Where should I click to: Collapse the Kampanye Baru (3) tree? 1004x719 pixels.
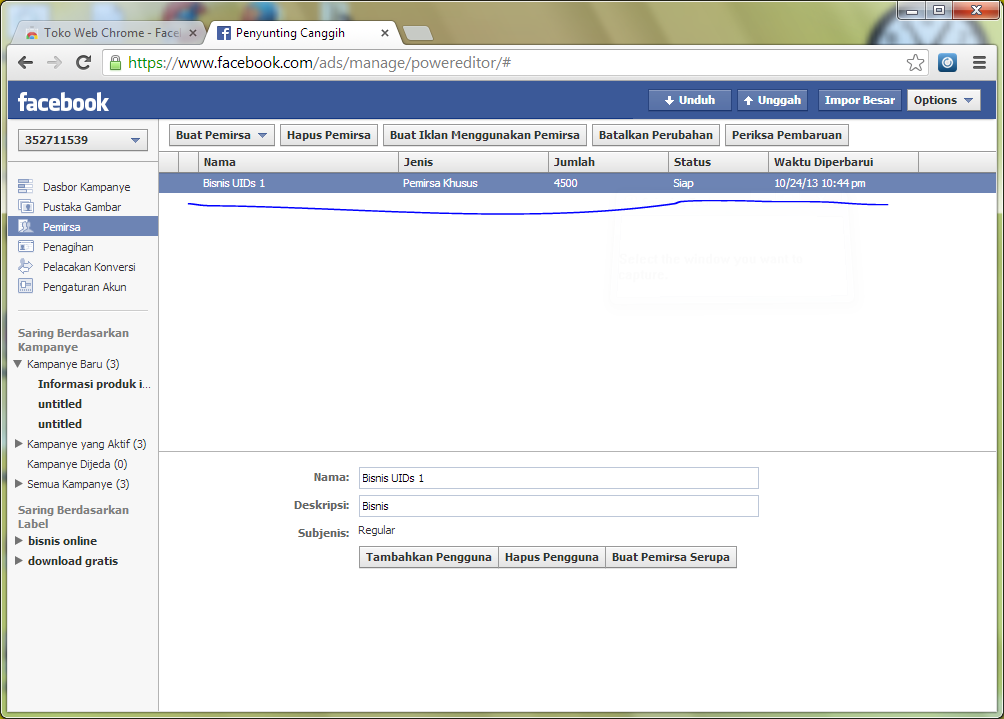coord(18,364)
